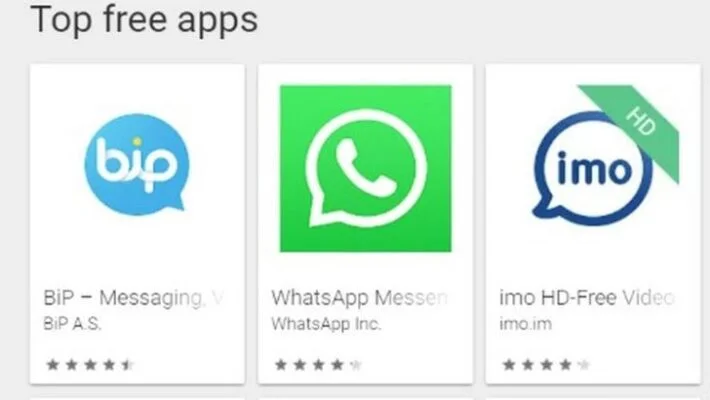Select the BiP – Messaging title
The image size is (710, 400).
(134, 298)
